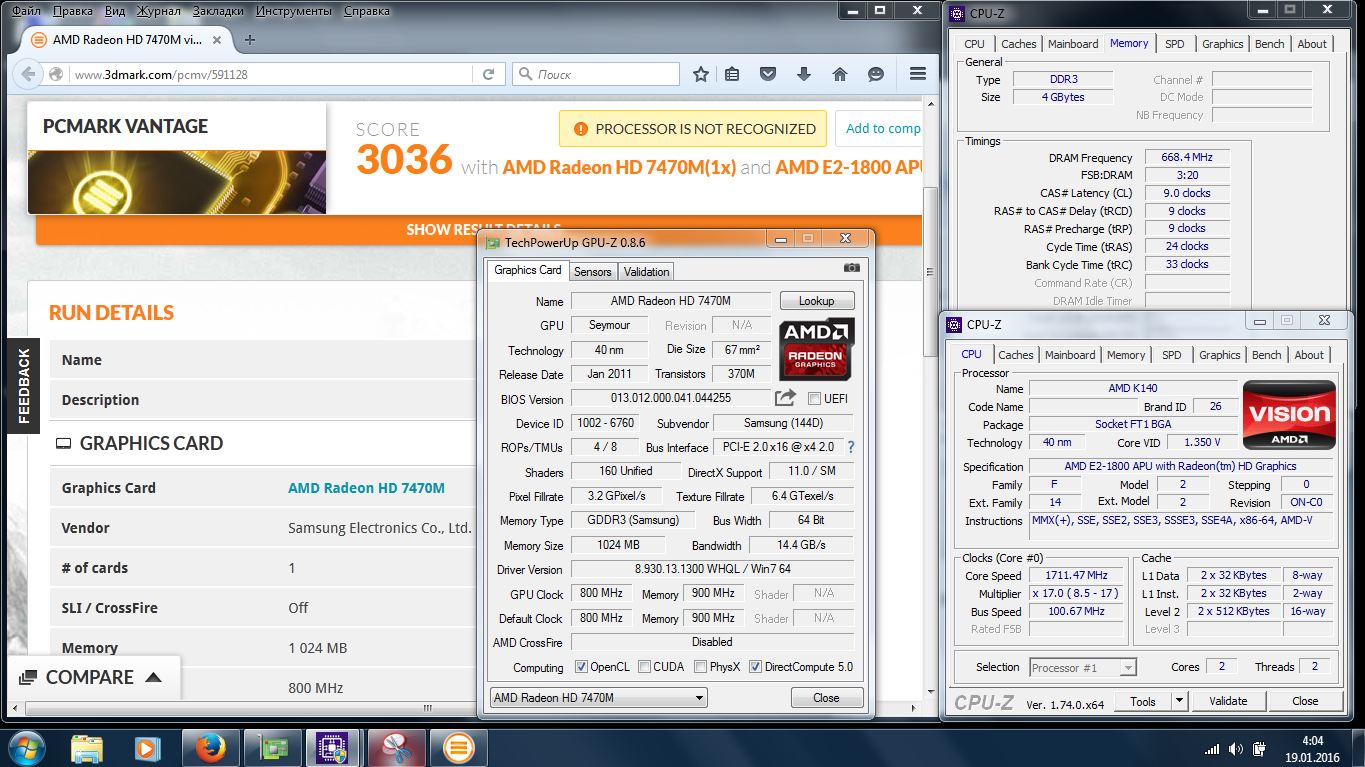Open Graphics tab in upper CPU-Z window
Image resolution: width=1365 pixels, height=767 pixels.
click(1222, 44)
